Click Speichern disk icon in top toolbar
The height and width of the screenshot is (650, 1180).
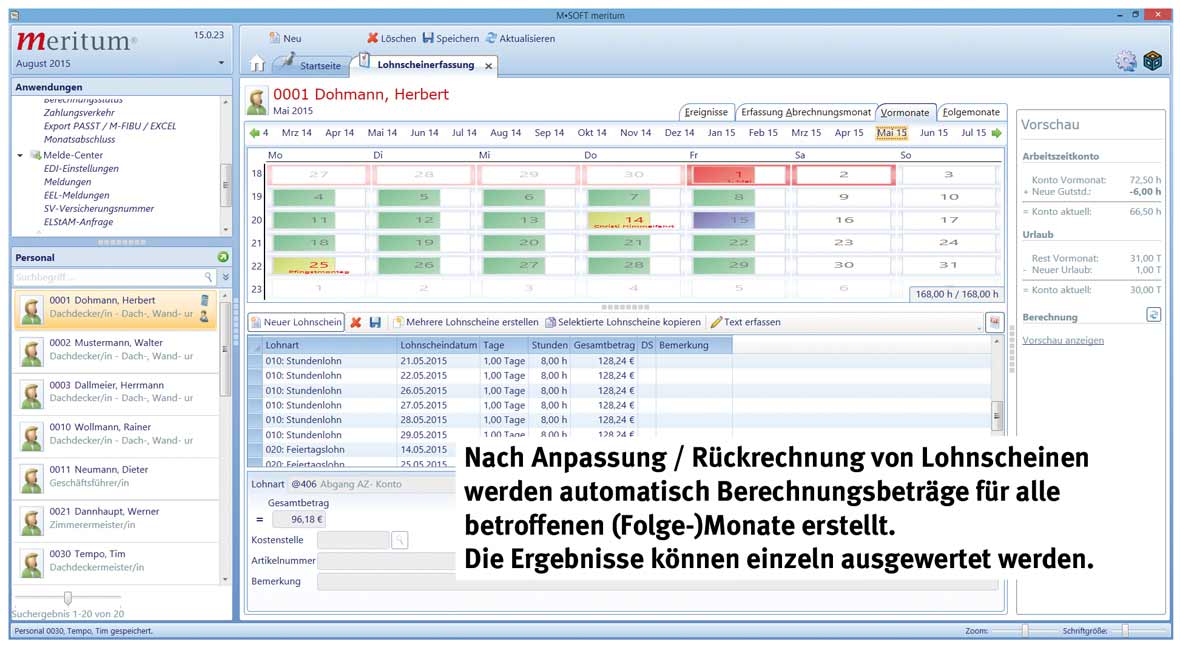428,38
